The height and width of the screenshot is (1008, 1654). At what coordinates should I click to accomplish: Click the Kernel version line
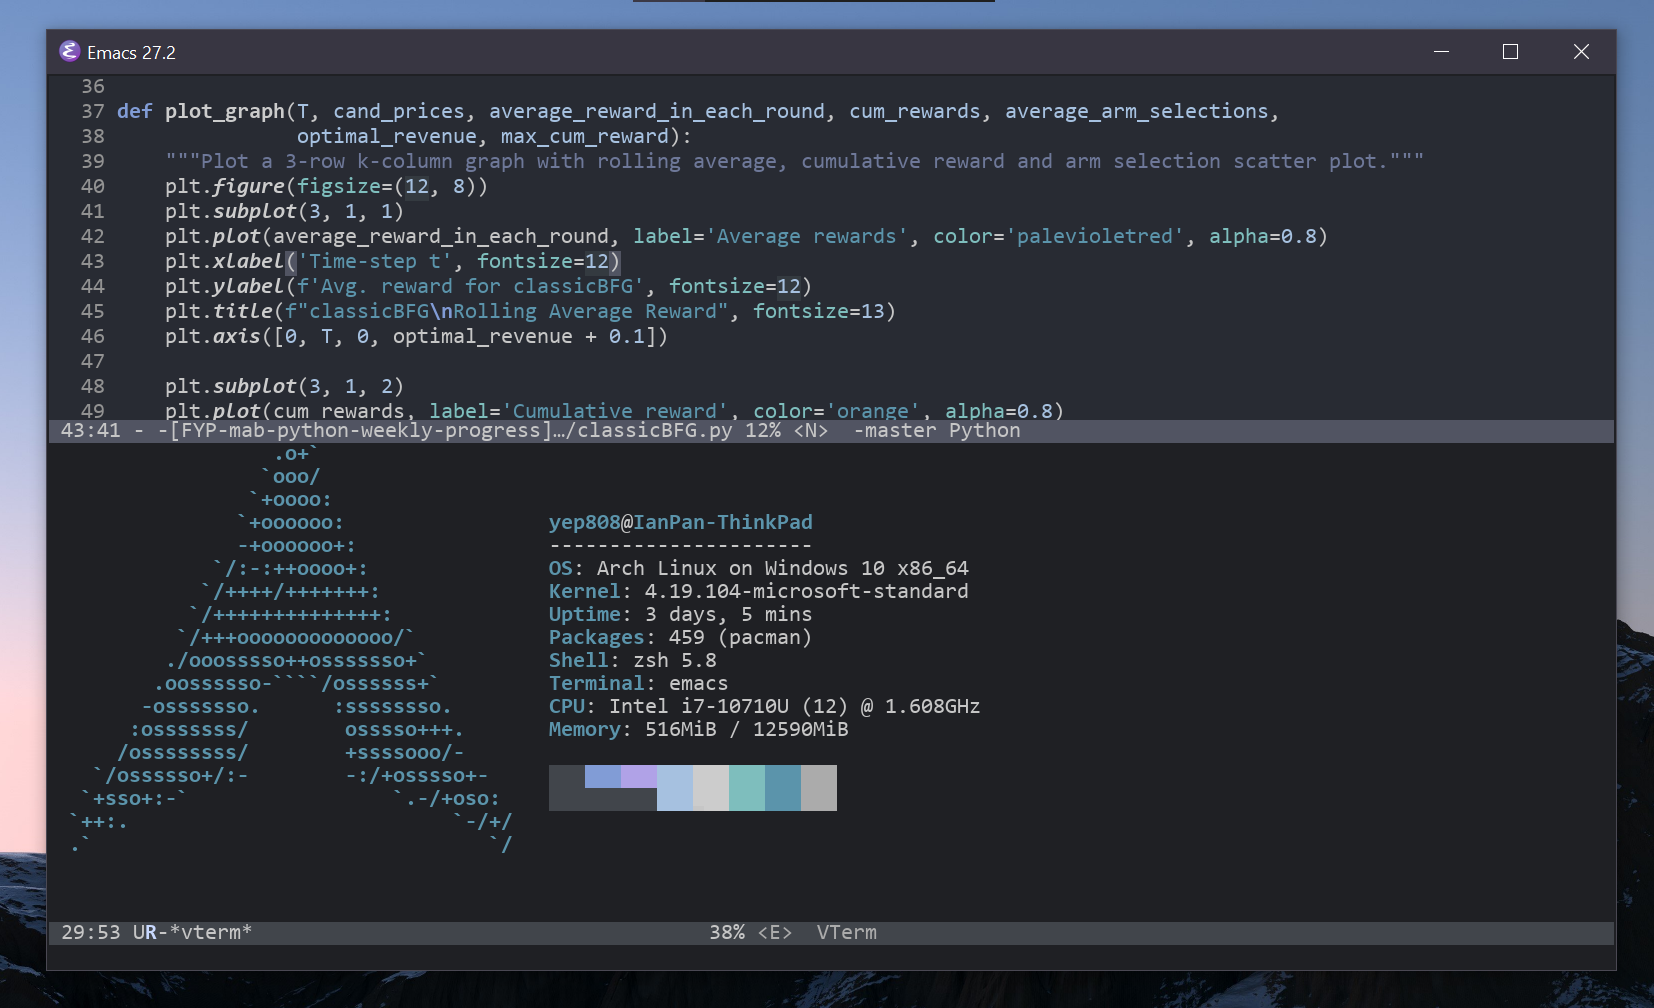point(758,591)
